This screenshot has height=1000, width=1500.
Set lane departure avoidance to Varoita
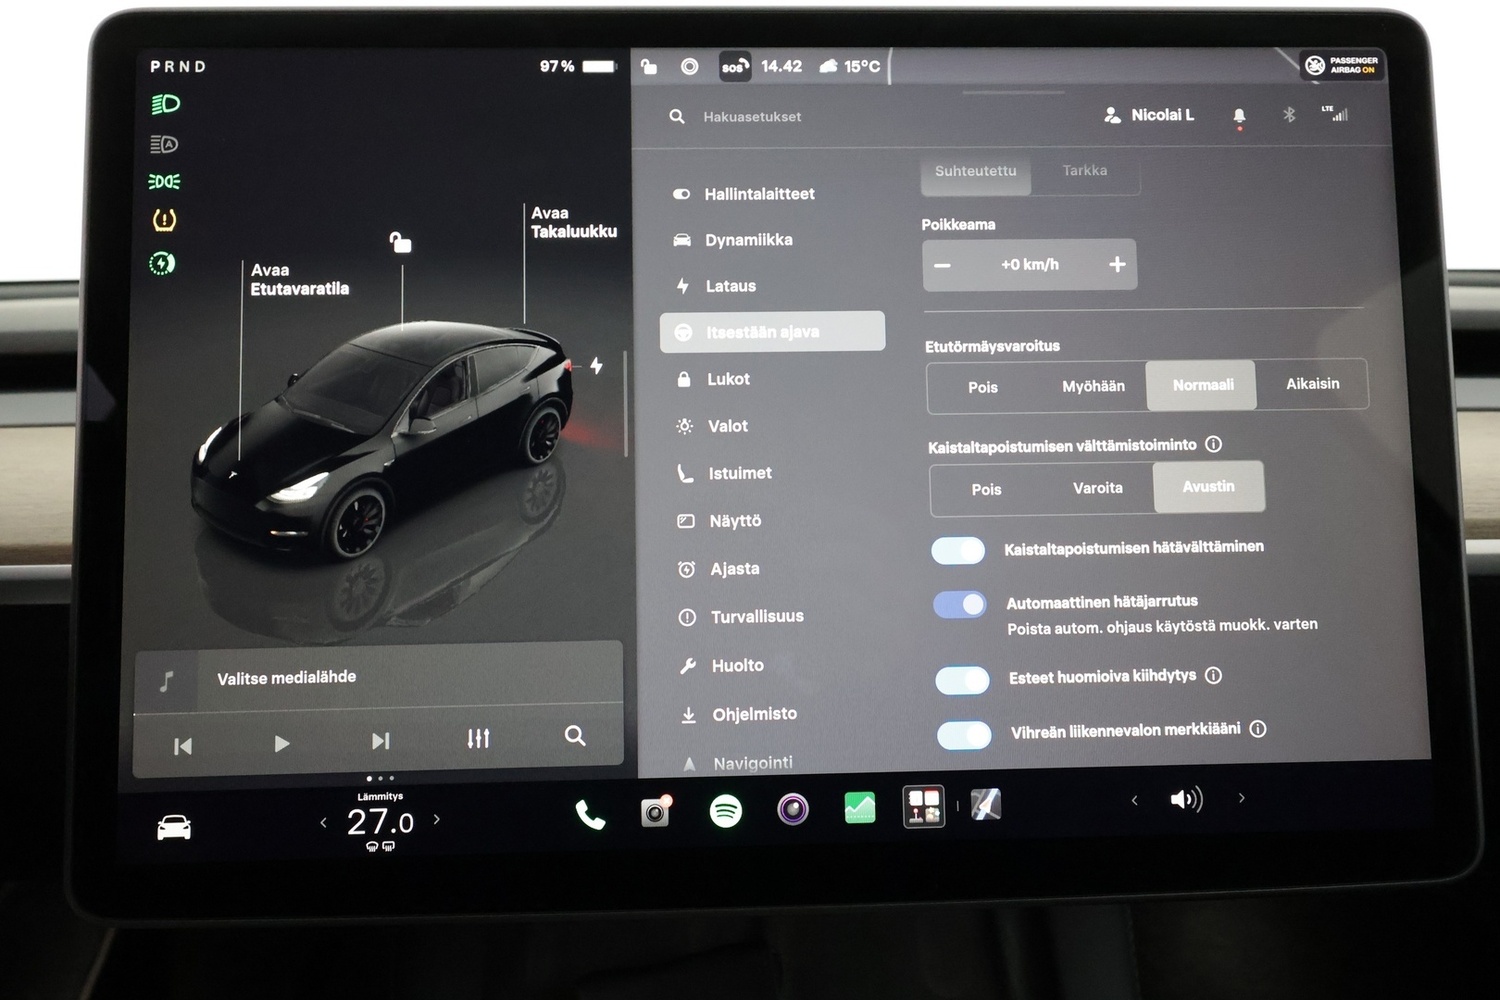pos(1098,488)
